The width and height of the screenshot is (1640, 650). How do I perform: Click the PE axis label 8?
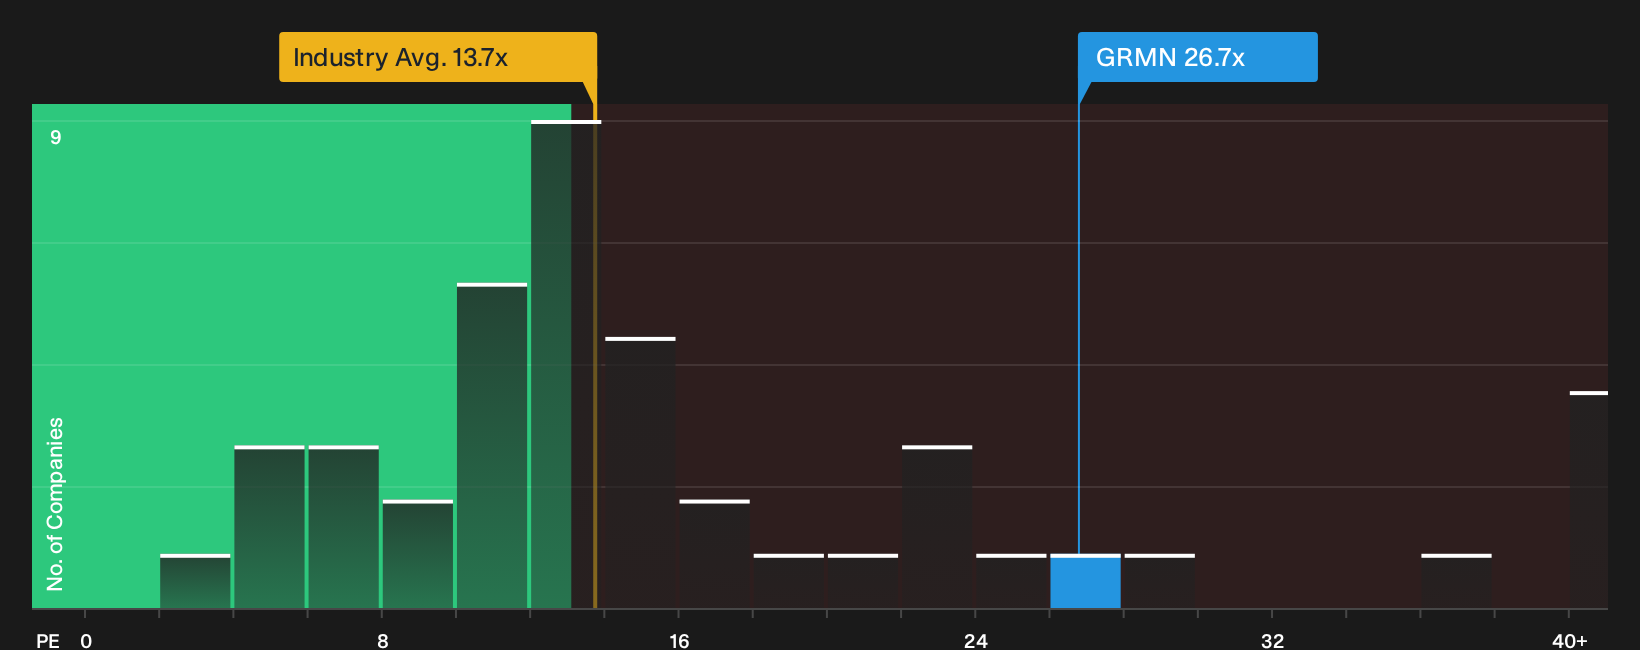coord(383,641)
